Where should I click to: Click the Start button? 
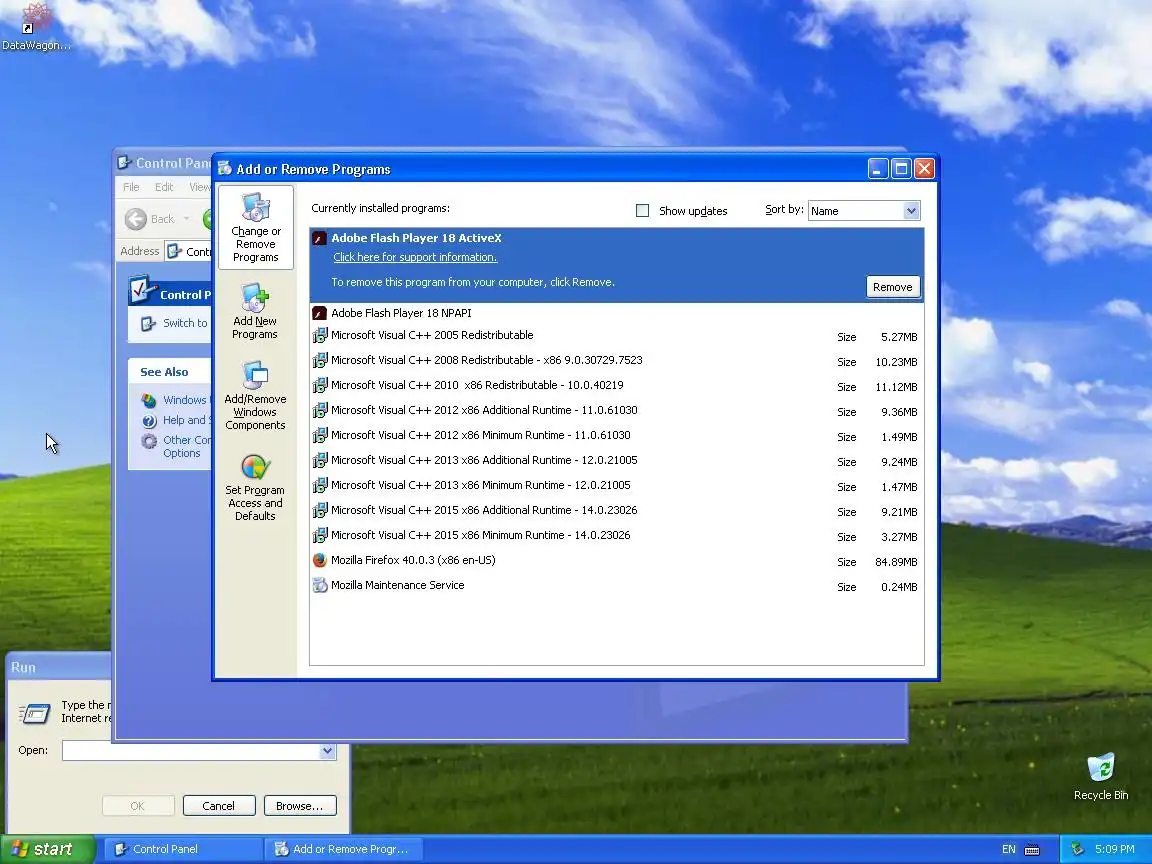47,849
